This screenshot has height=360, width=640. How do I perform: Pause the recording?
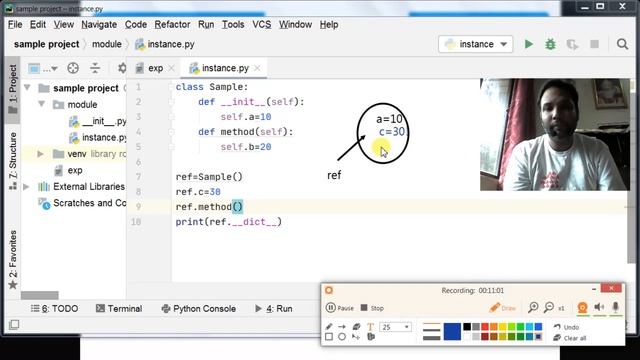click(340, 308)
